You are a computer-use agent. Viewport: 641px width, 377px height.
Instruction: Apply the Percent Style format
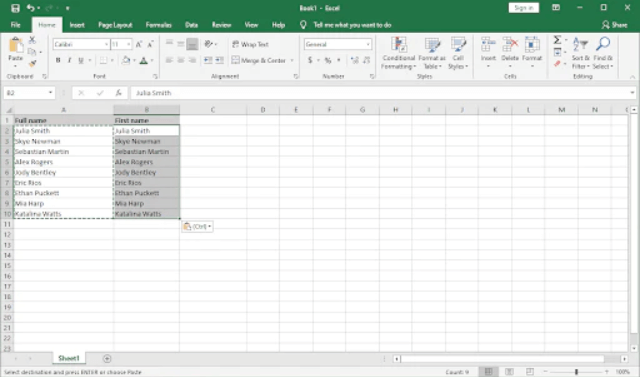tap(328, 61)
